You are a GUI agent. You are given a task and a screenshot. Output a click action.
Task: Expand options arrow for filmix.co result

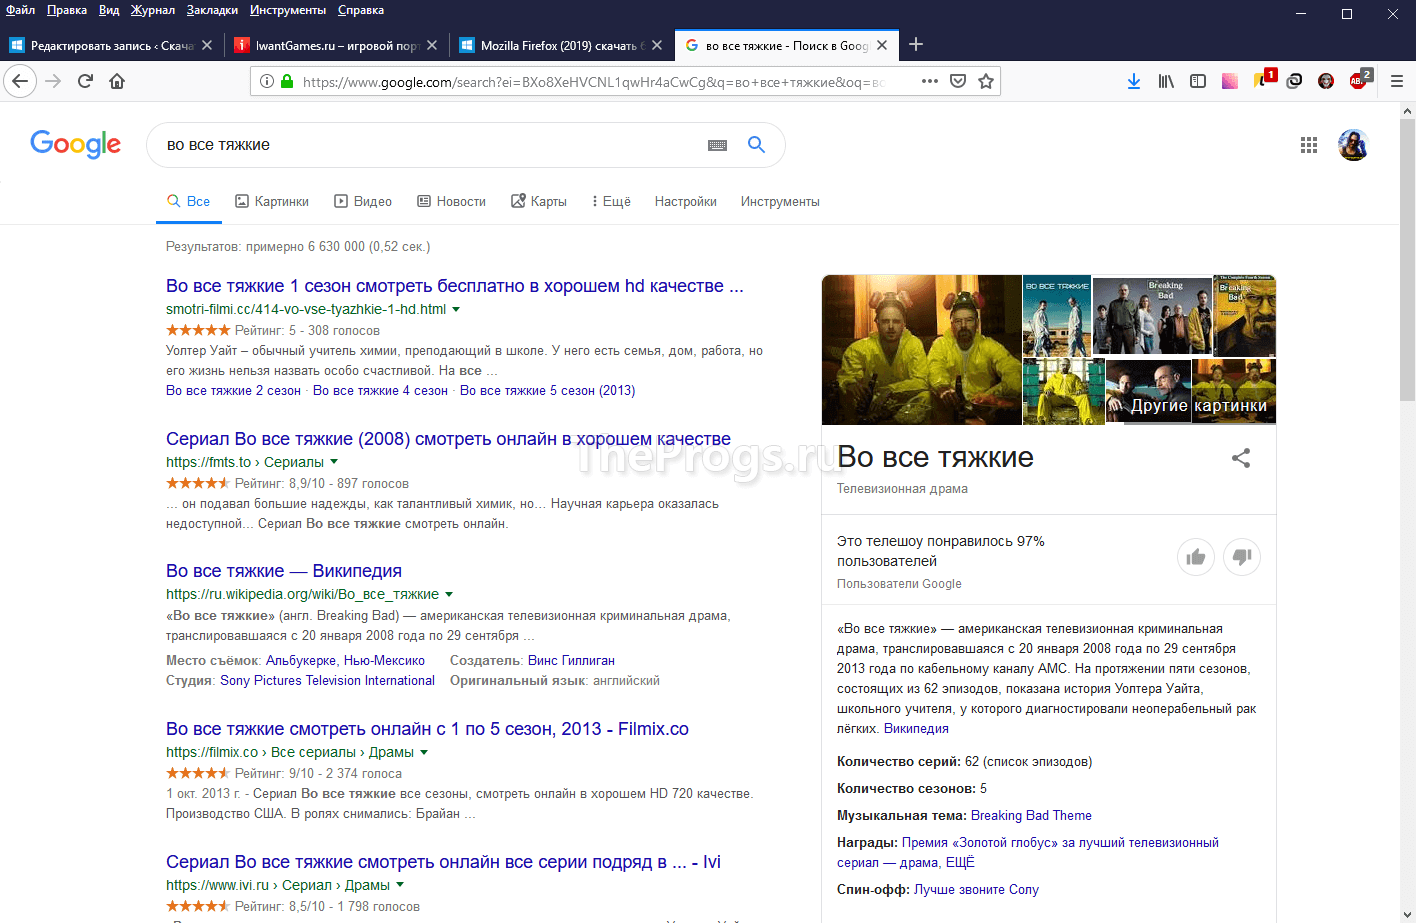[x=424, y=752]
